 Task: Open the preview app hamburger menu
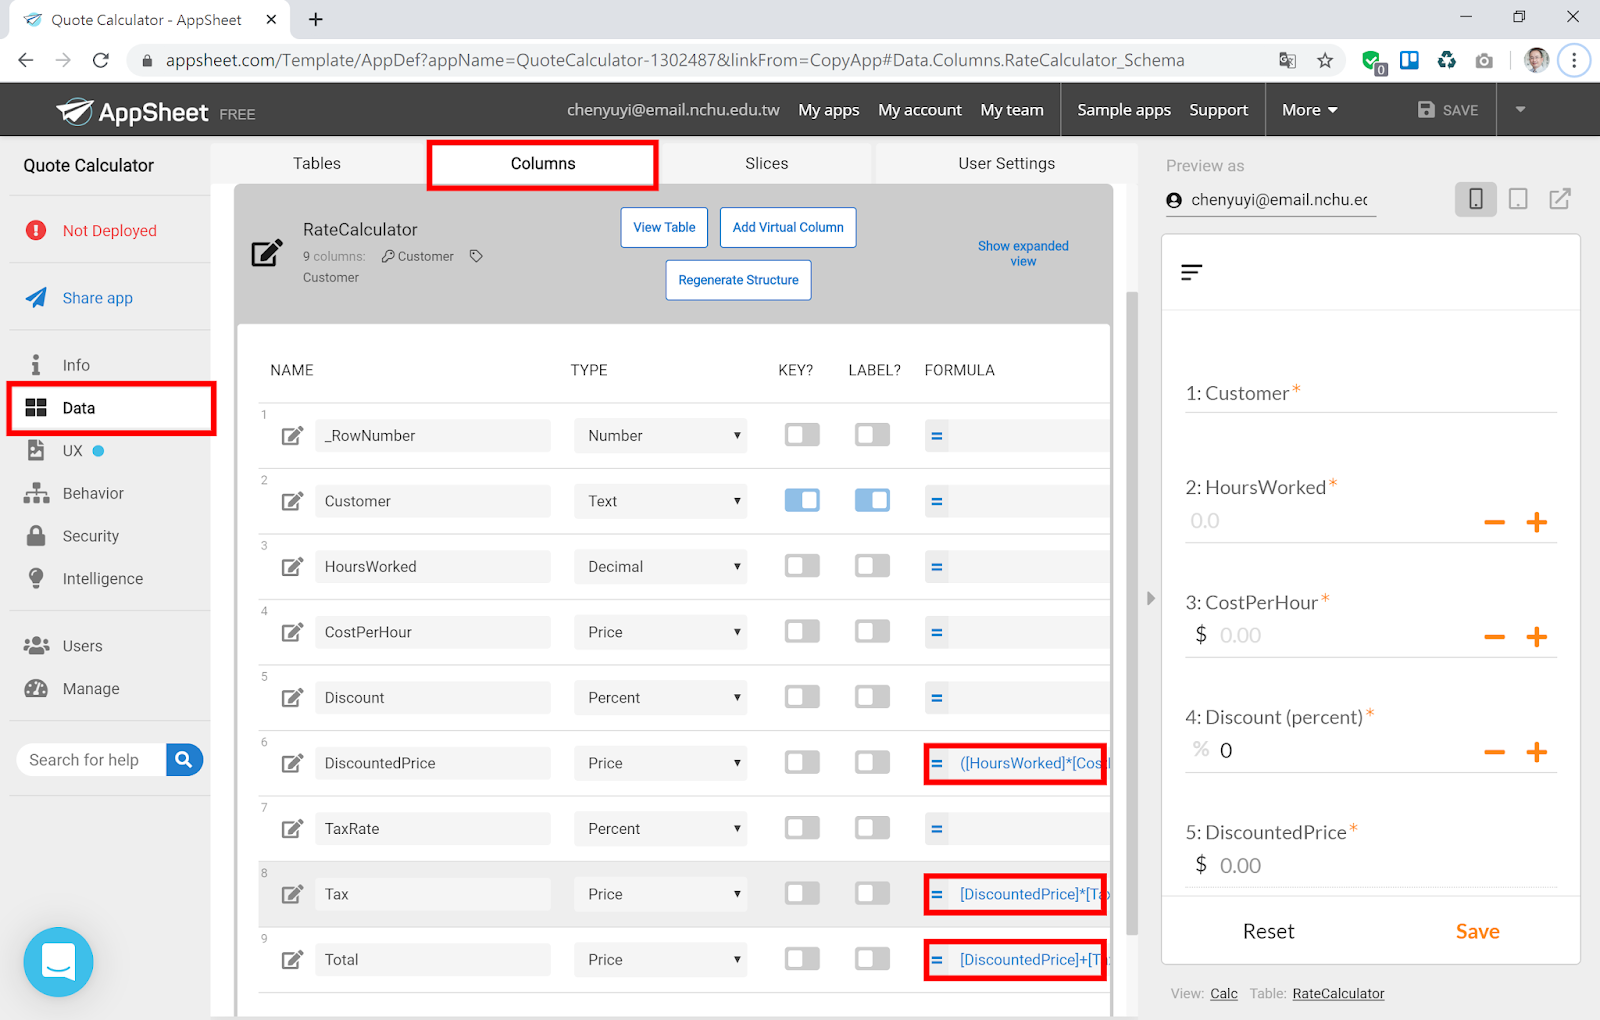(1191, 272)
